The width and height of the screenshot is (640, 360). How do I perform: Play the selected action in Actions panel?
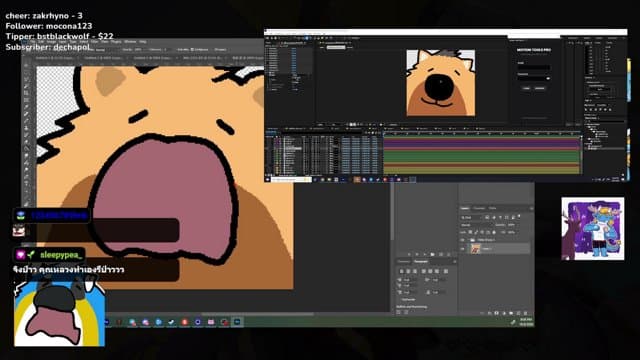(425, 254)
